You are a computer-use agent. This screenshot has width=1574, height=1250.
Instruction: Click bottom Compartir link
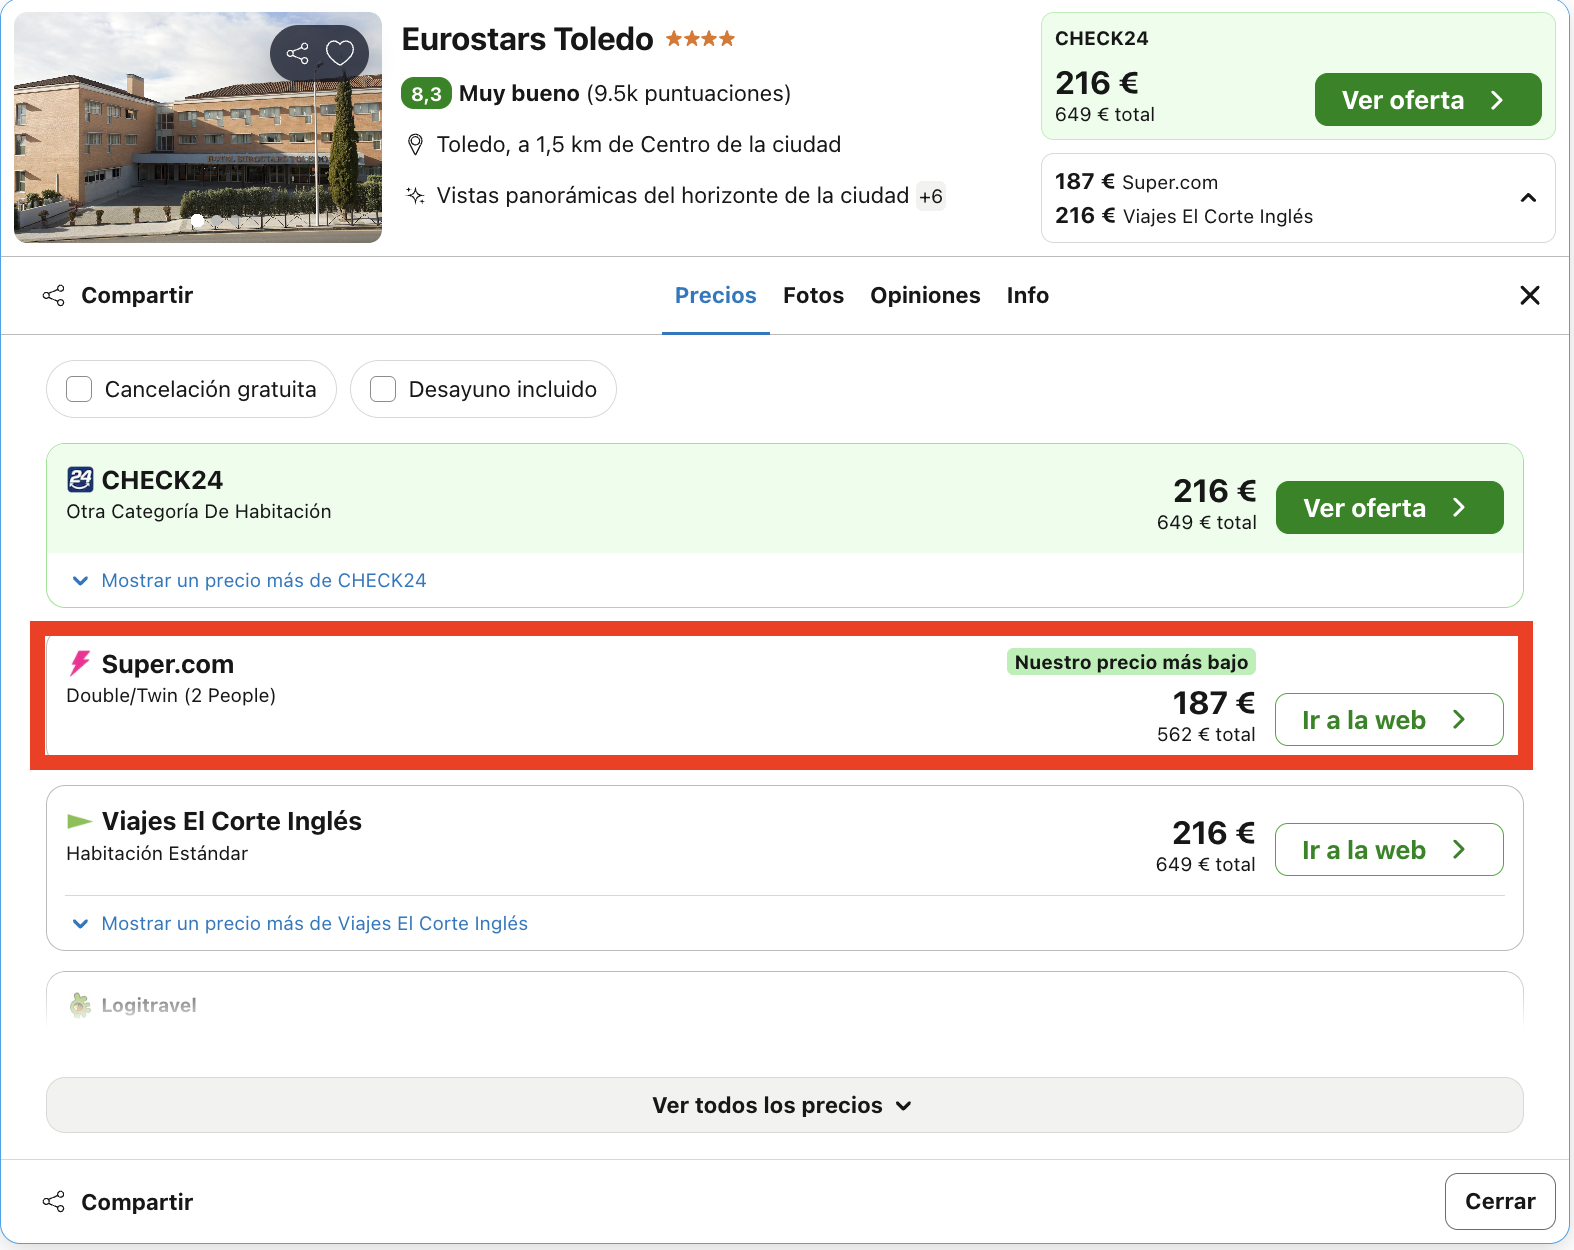point(137,1202)
